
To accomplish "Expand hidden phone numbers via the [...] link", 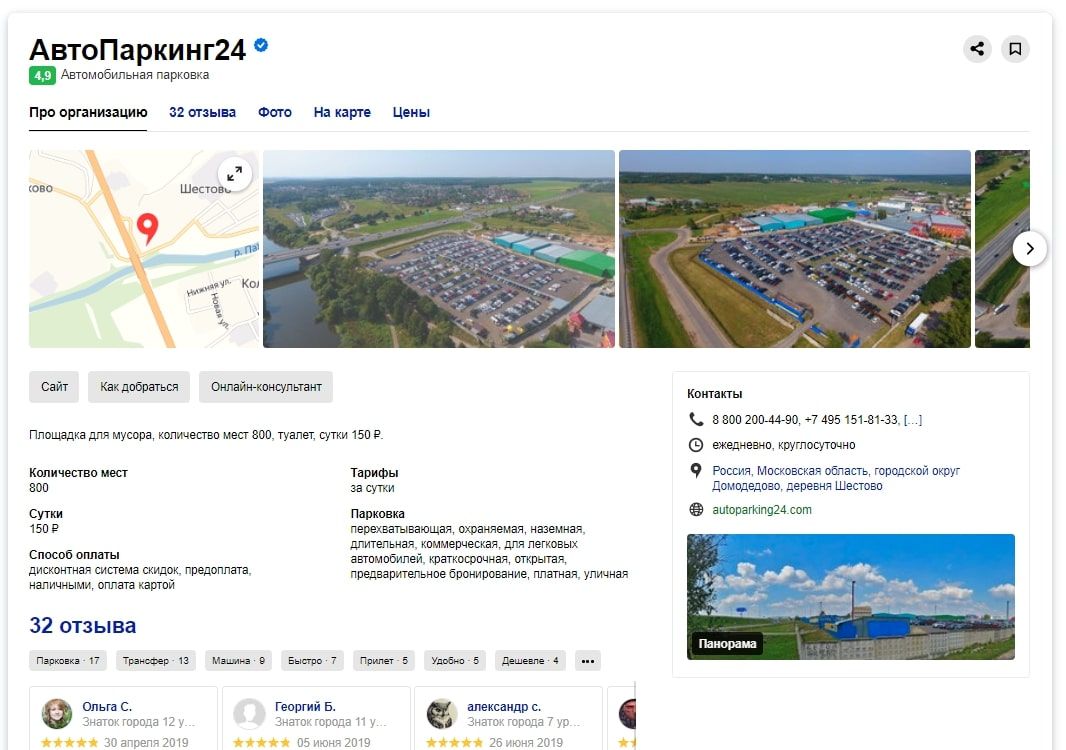I will pyautogui.click(x=913, y=420).
